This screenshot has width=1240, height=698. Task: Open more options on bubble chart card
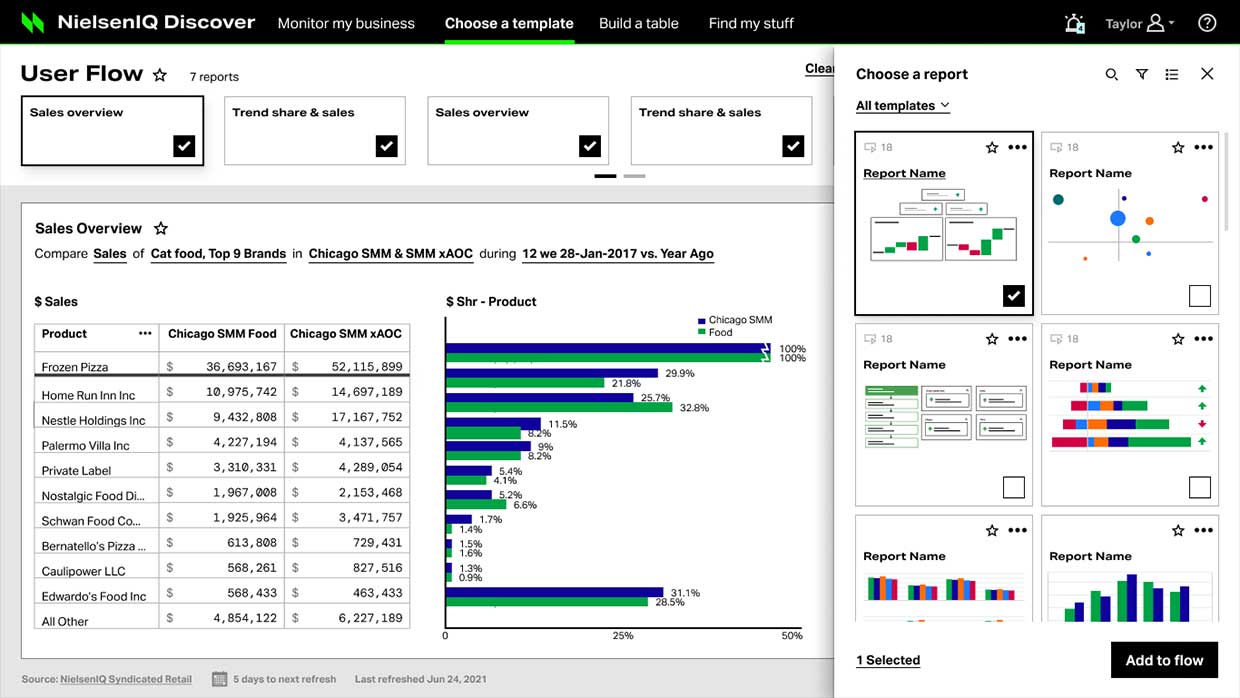[x=1203, y=147]
